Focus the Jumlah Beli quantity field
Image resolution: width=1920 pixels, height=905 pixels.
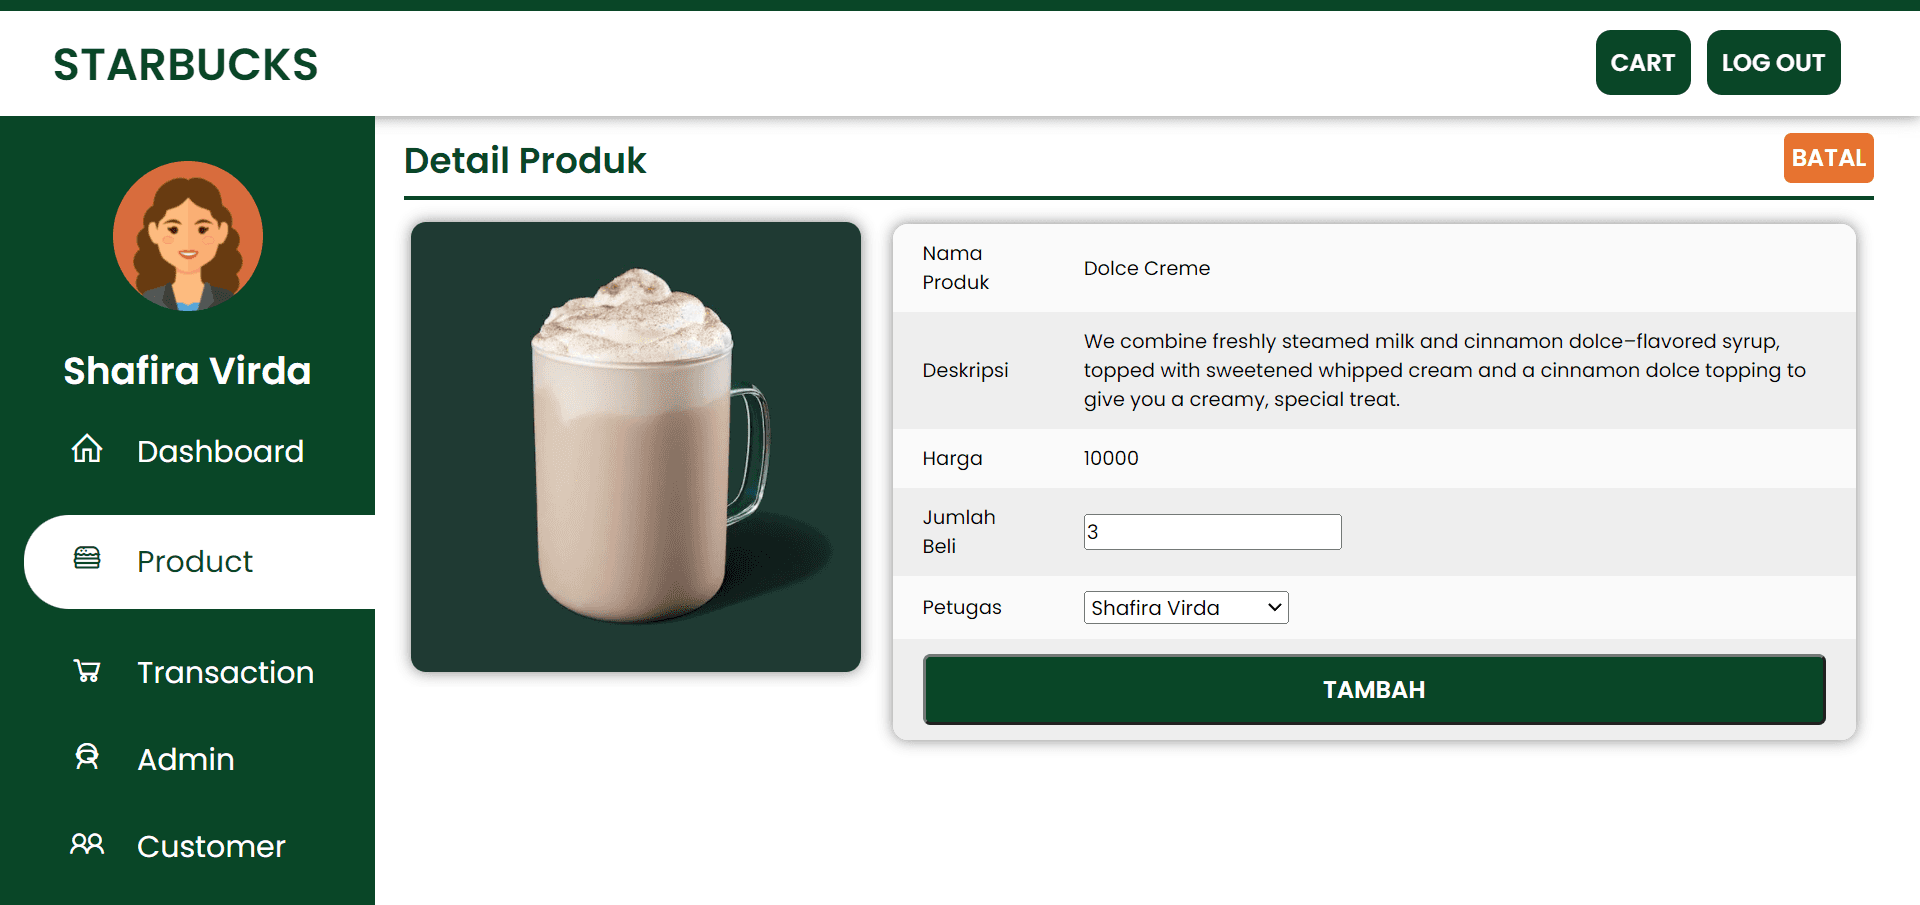[1212, 532]
